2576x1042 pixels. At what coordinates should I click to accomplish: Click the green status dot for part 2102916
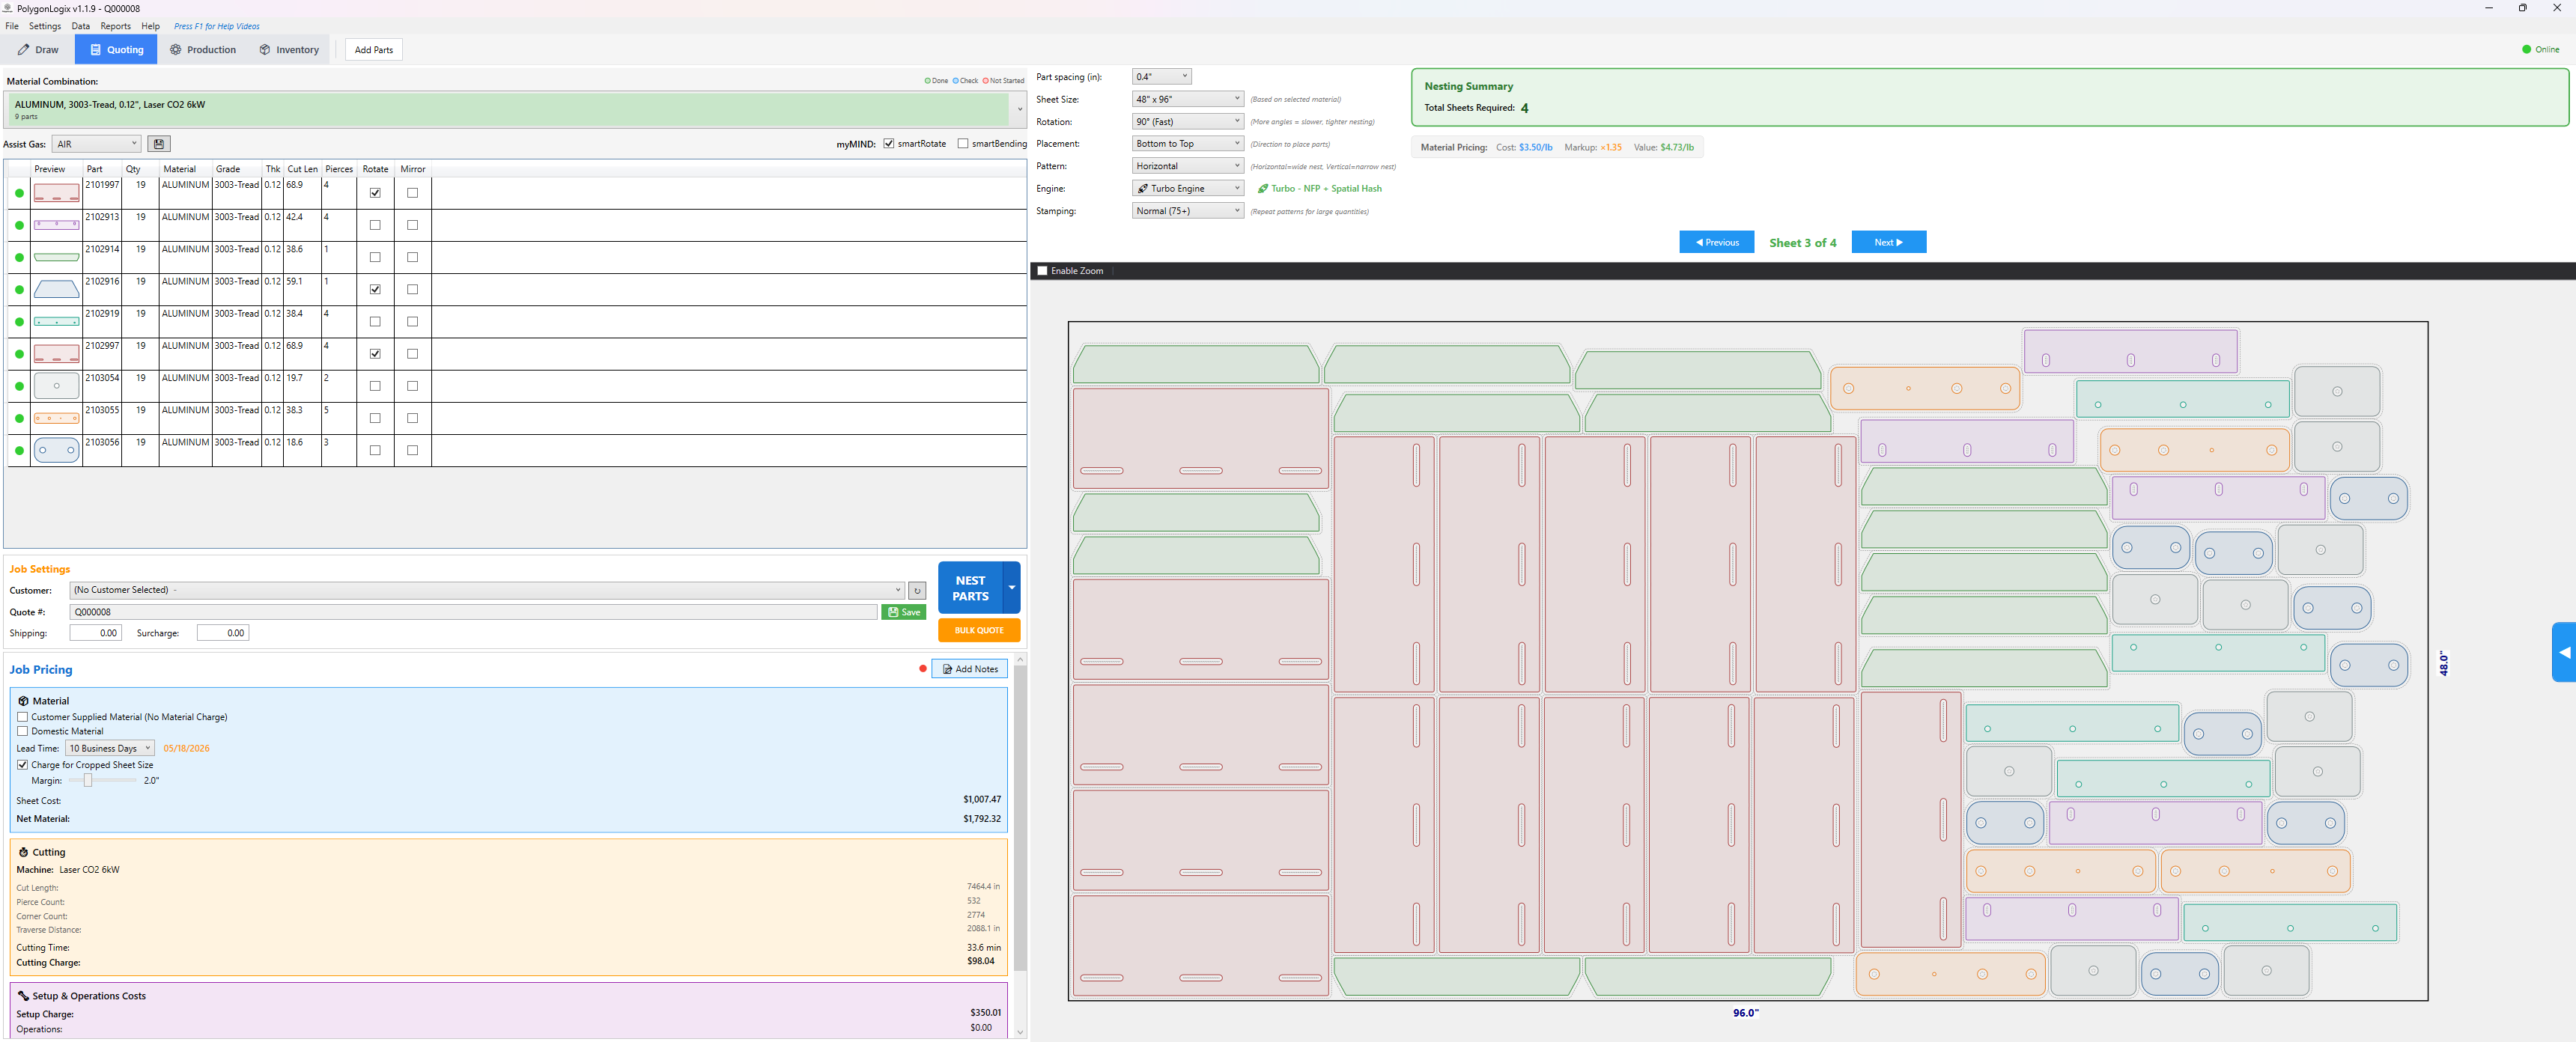tap(19, 290)
